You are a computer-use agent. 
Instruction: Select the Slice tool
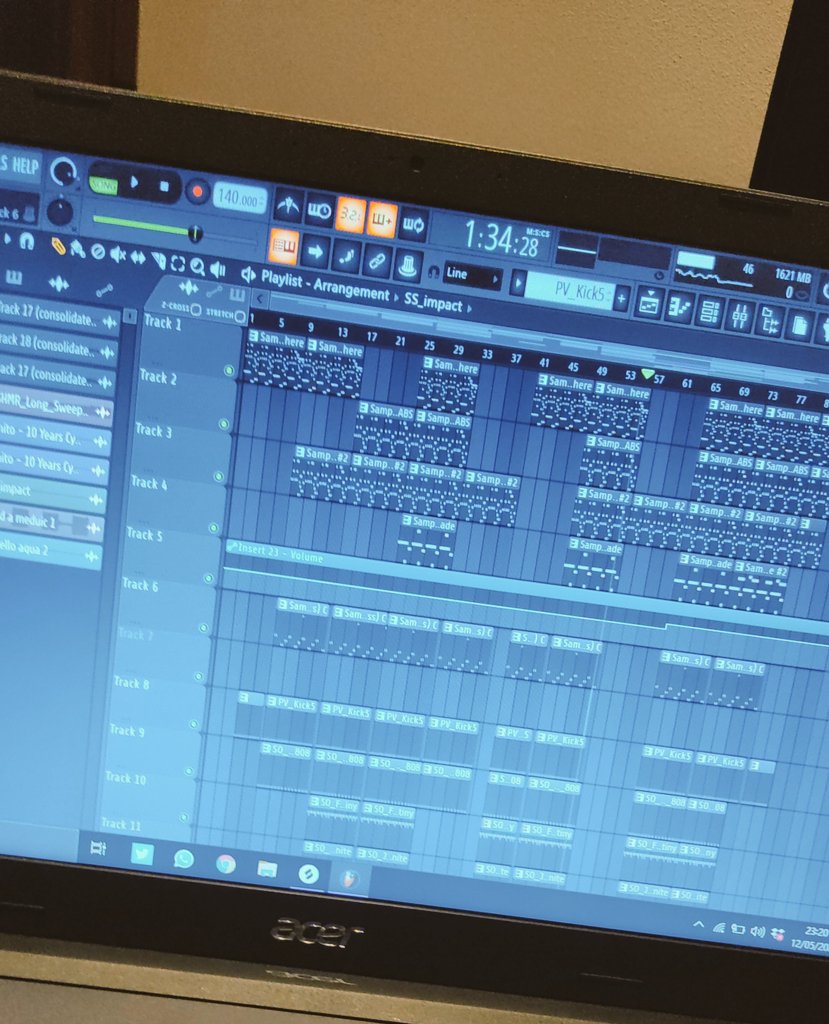pos(158,261)
